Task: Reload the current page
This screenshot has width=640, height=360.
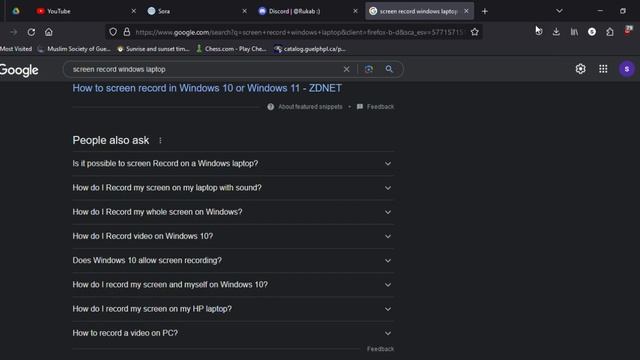Action: click(x=31, y=32)
